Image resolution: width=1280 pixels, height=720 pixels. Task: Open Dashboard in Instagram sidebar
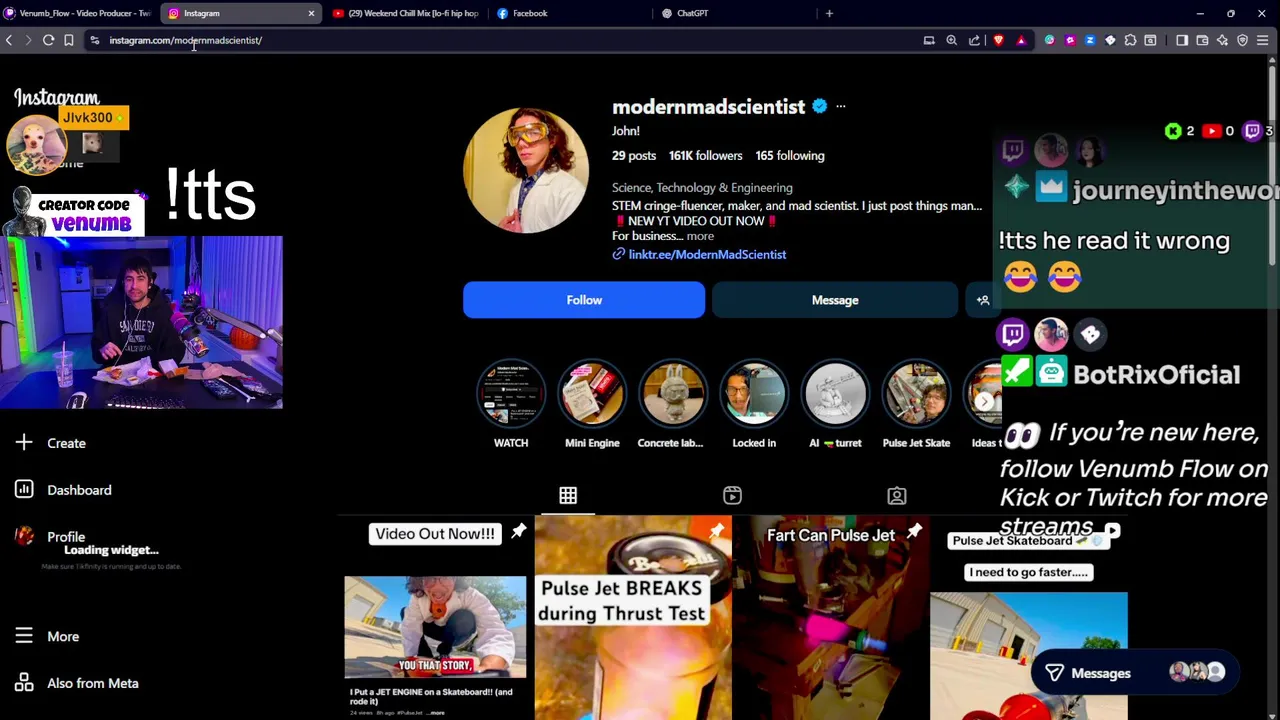click(x=64, y=490)
